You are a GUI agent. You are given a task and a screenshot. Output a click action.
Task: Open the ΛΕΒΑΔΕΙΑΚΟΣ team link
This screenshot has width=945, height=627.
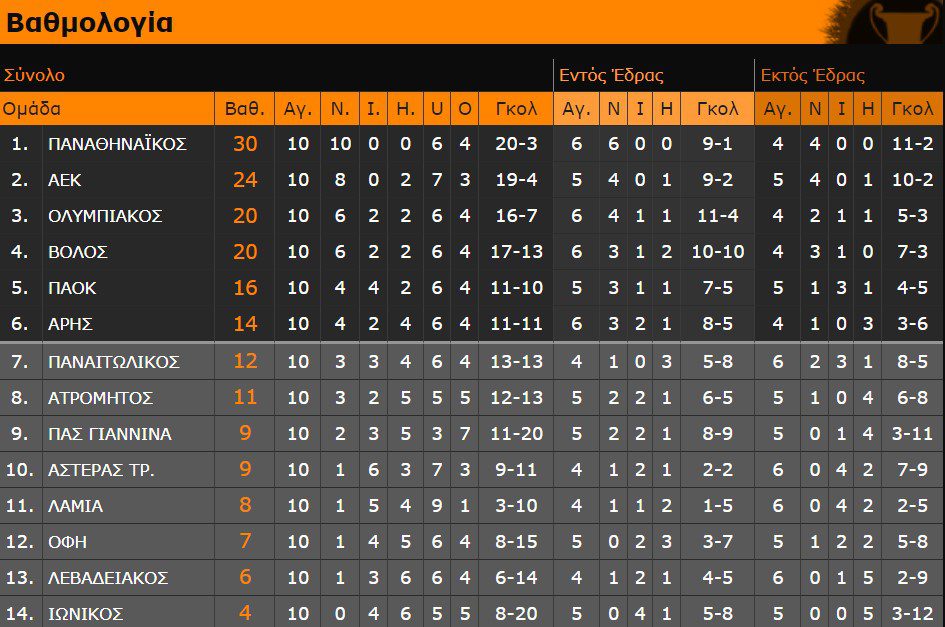coord(108,578)
